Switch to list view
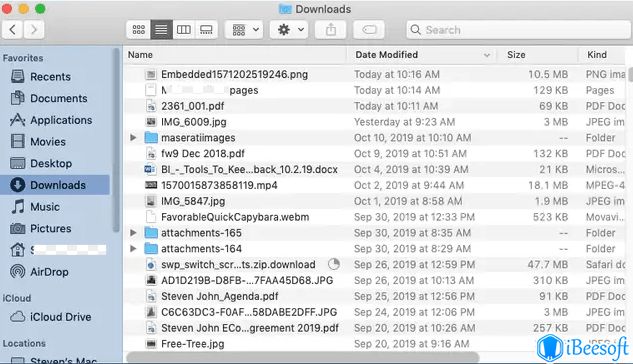The image size is (633, 364). 161,30
